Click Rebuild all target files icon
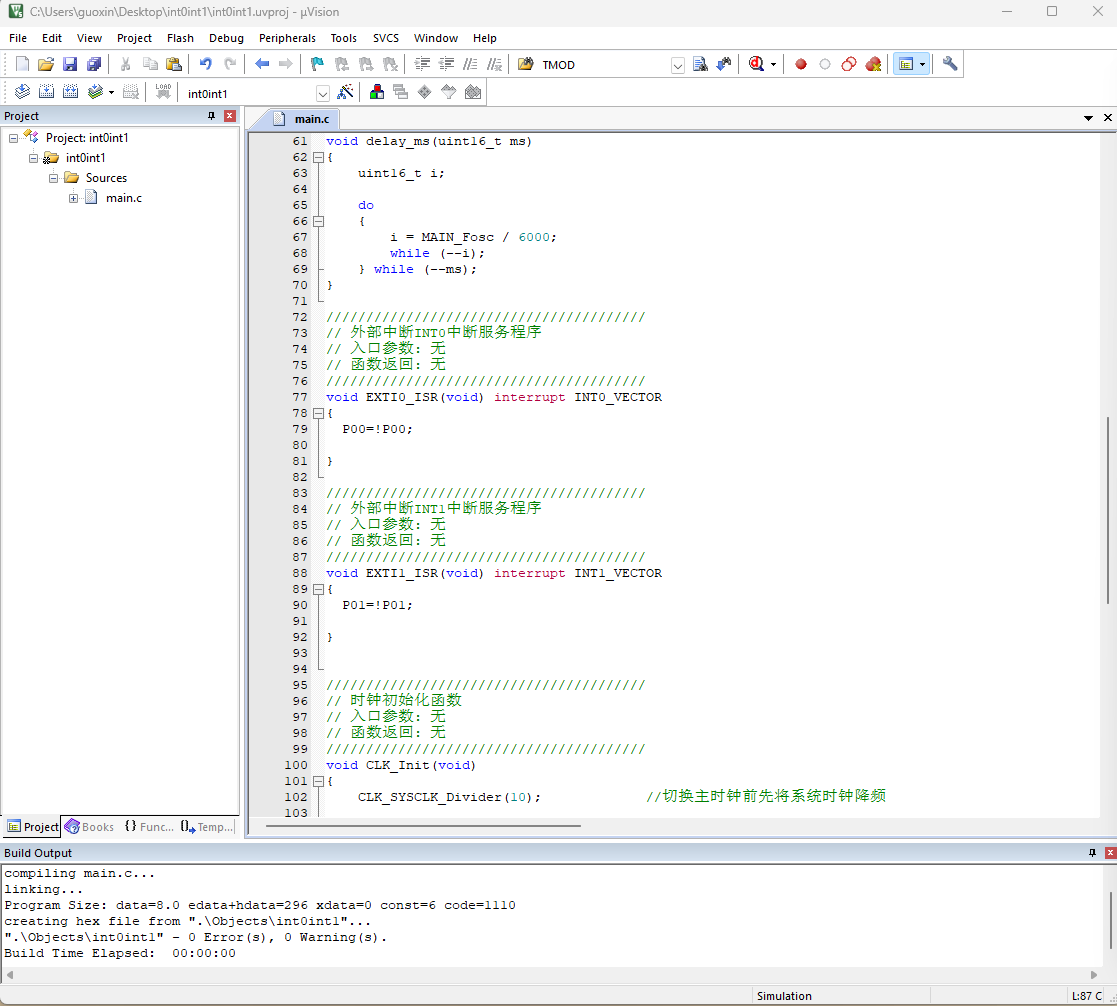The width and height of the screenshot is (1117, 1006). (x=70, y=92)
